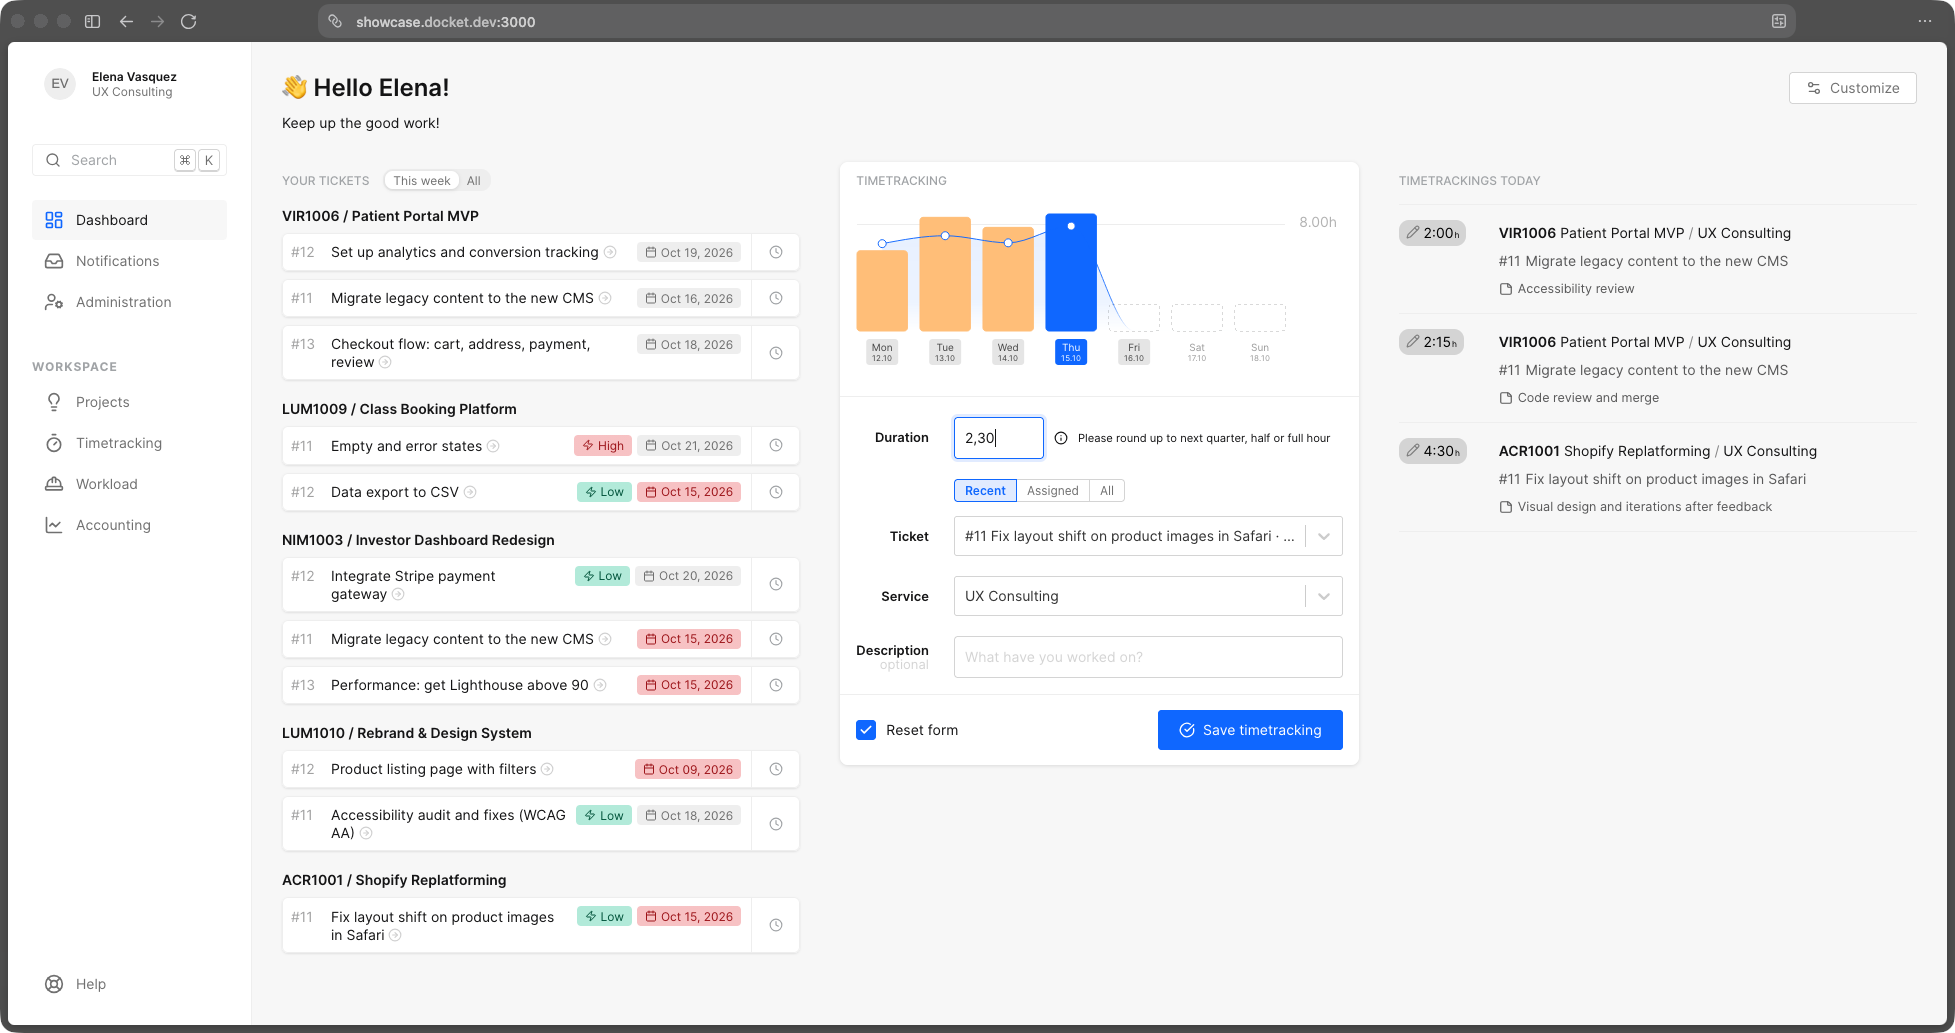Click the sidebar Search box
The height and width of the screenshot is (1033, 1955).
[129, 160]
